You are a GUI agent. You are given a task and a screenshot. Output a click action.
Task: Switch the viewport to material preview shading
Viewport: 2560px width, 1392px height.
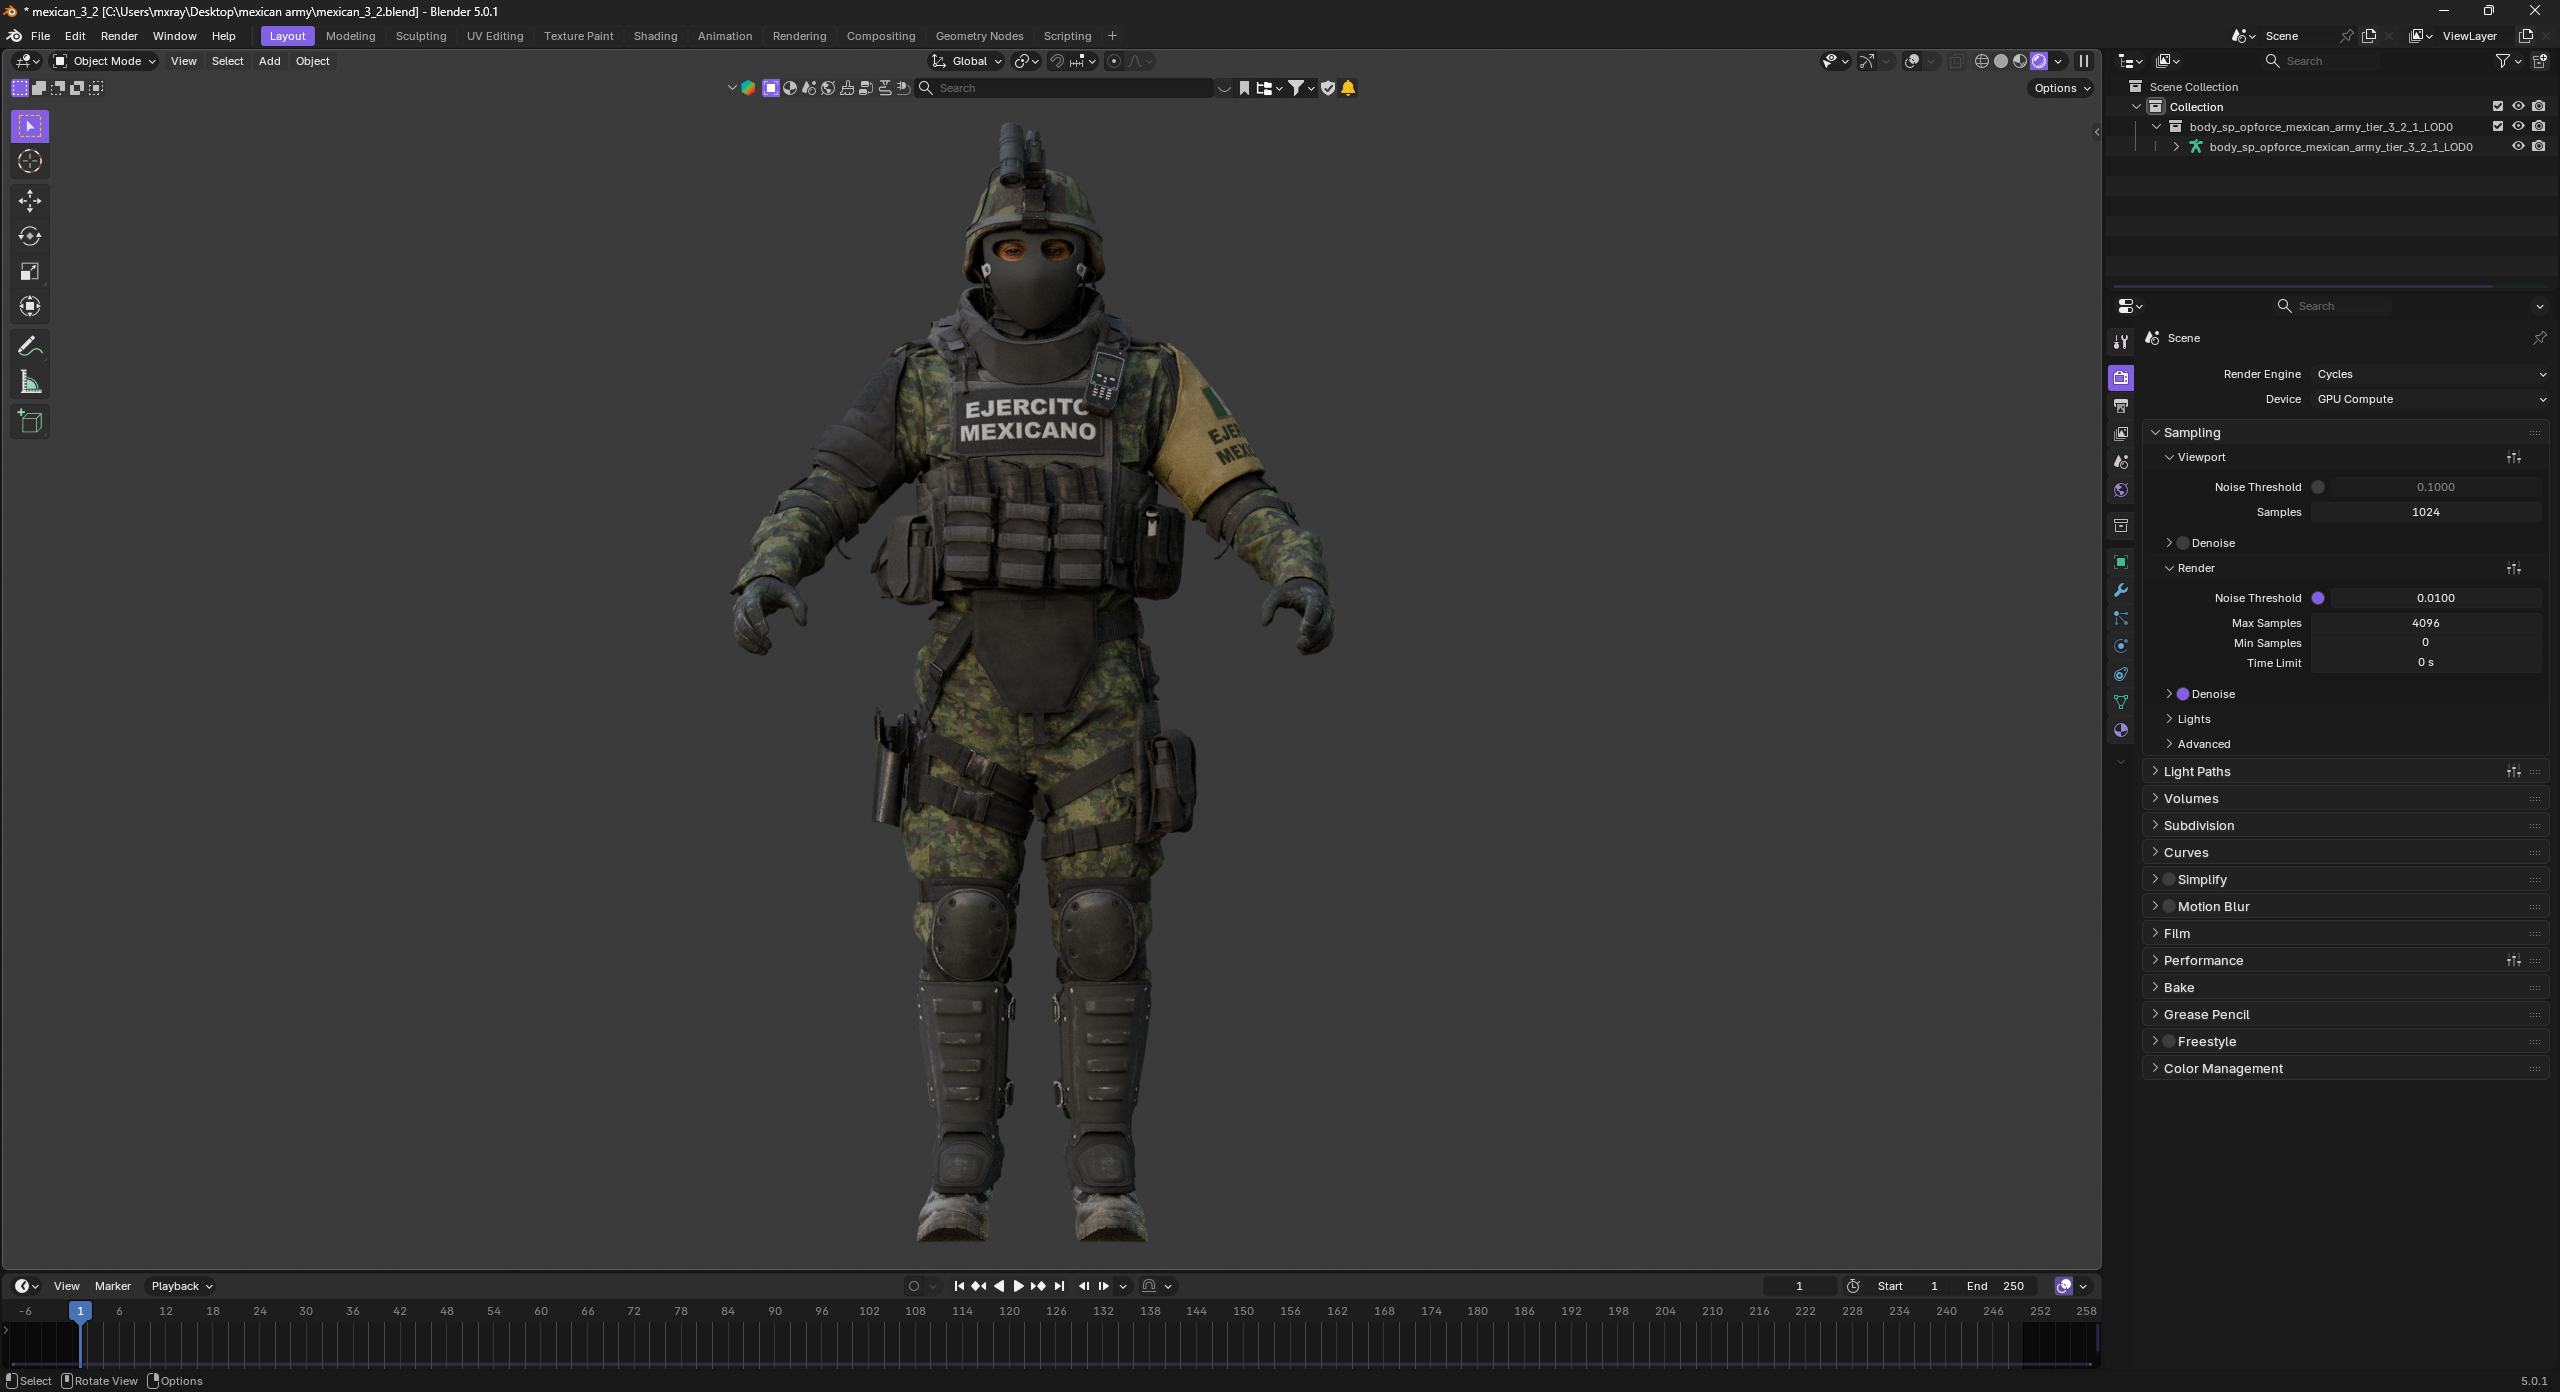[2020, 61]
